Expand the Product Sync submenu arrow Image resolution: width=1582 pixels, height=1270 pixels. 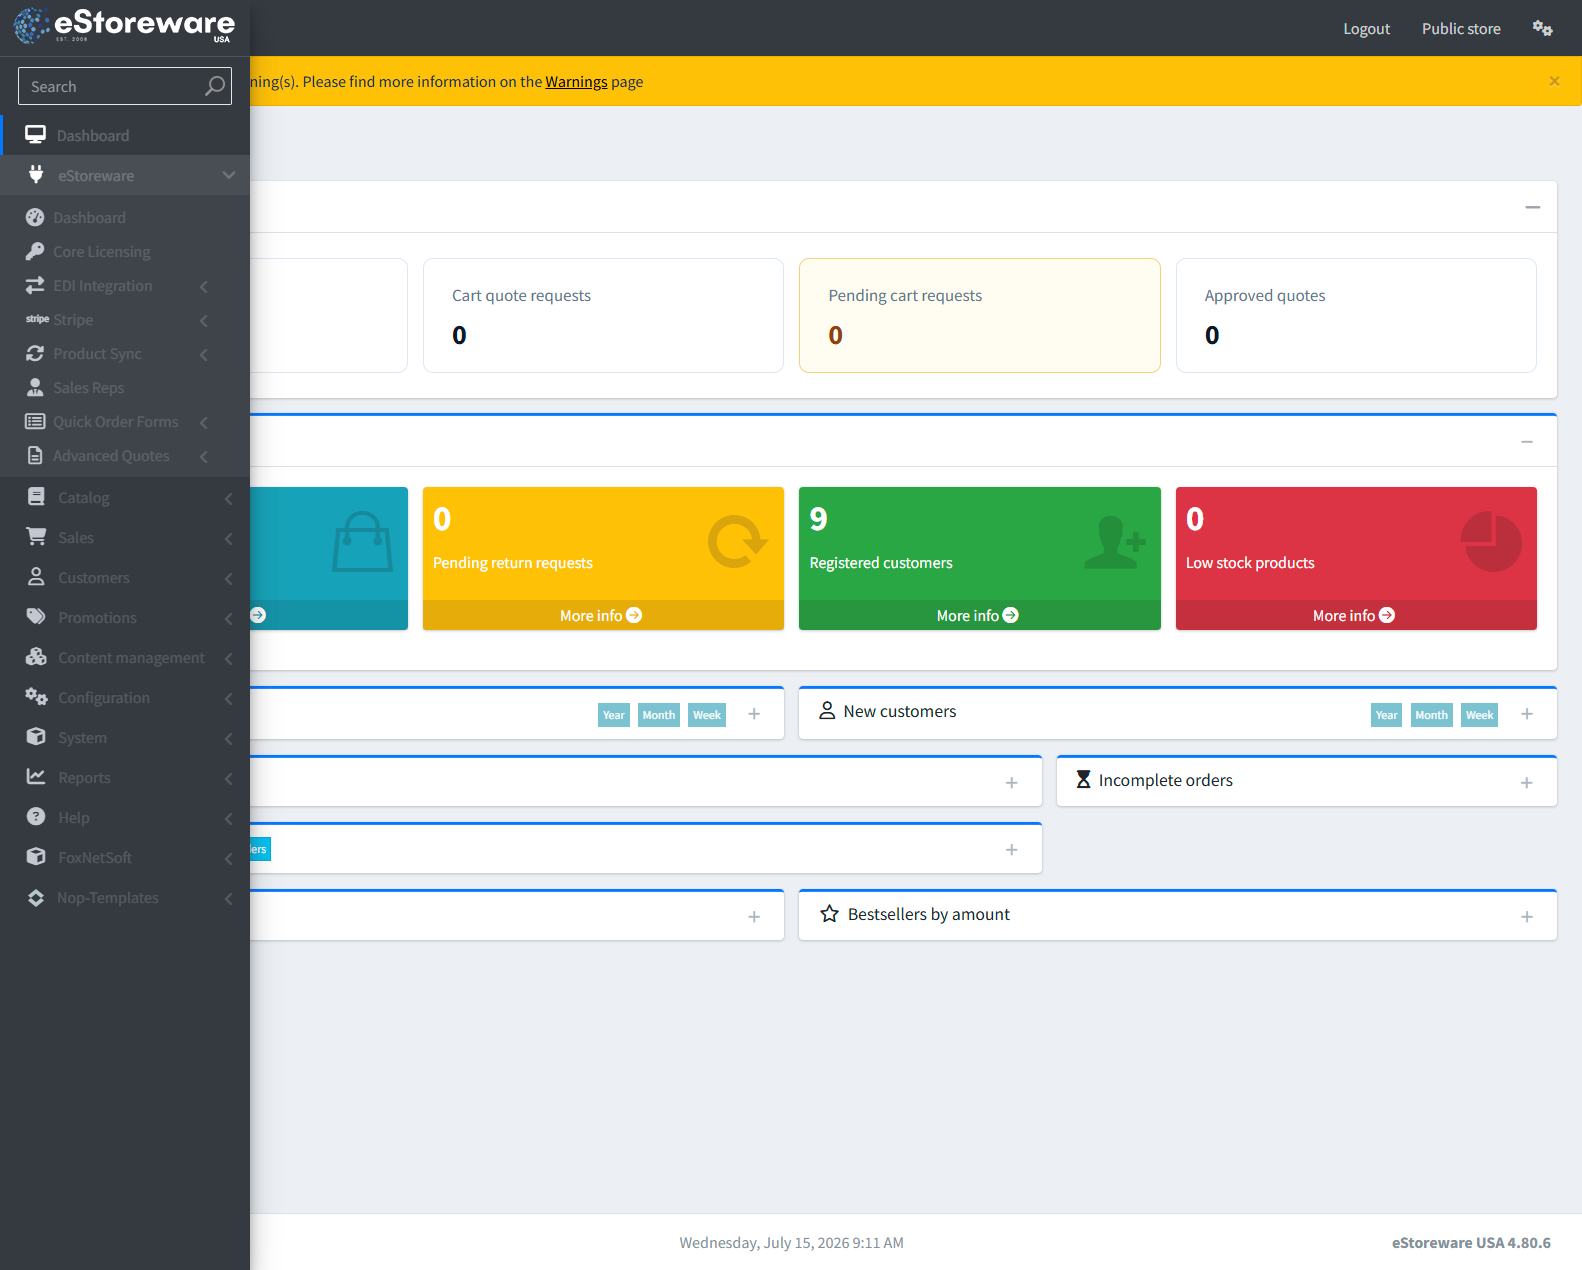pos(204,354)
